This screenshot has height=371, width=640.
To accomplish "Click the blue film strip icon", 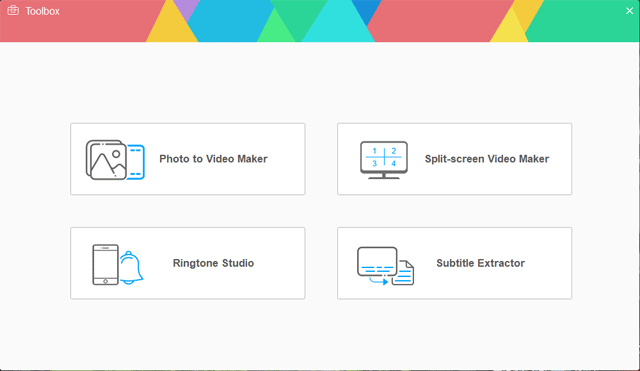I will pos(136,162).
